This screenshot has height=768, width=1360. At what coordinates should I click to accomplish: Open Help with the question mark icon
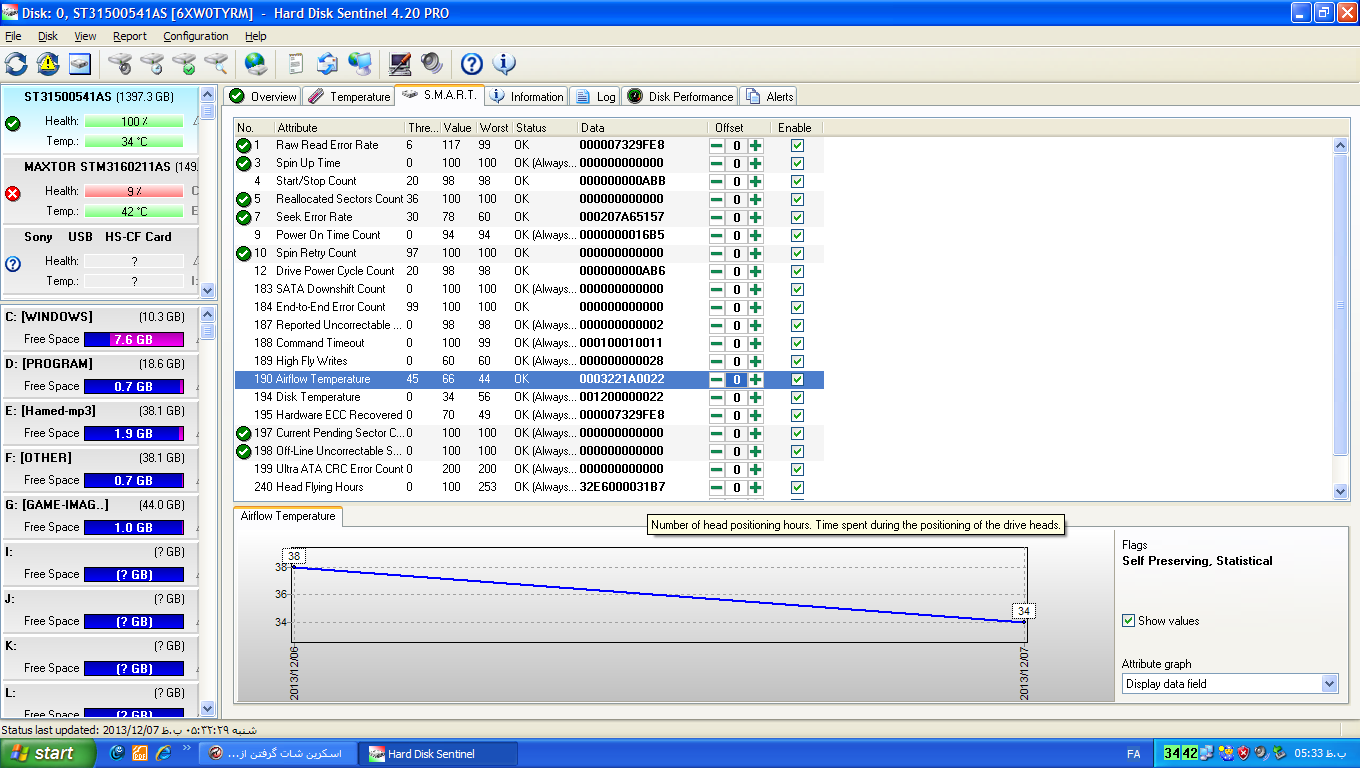tap(471, 64)
